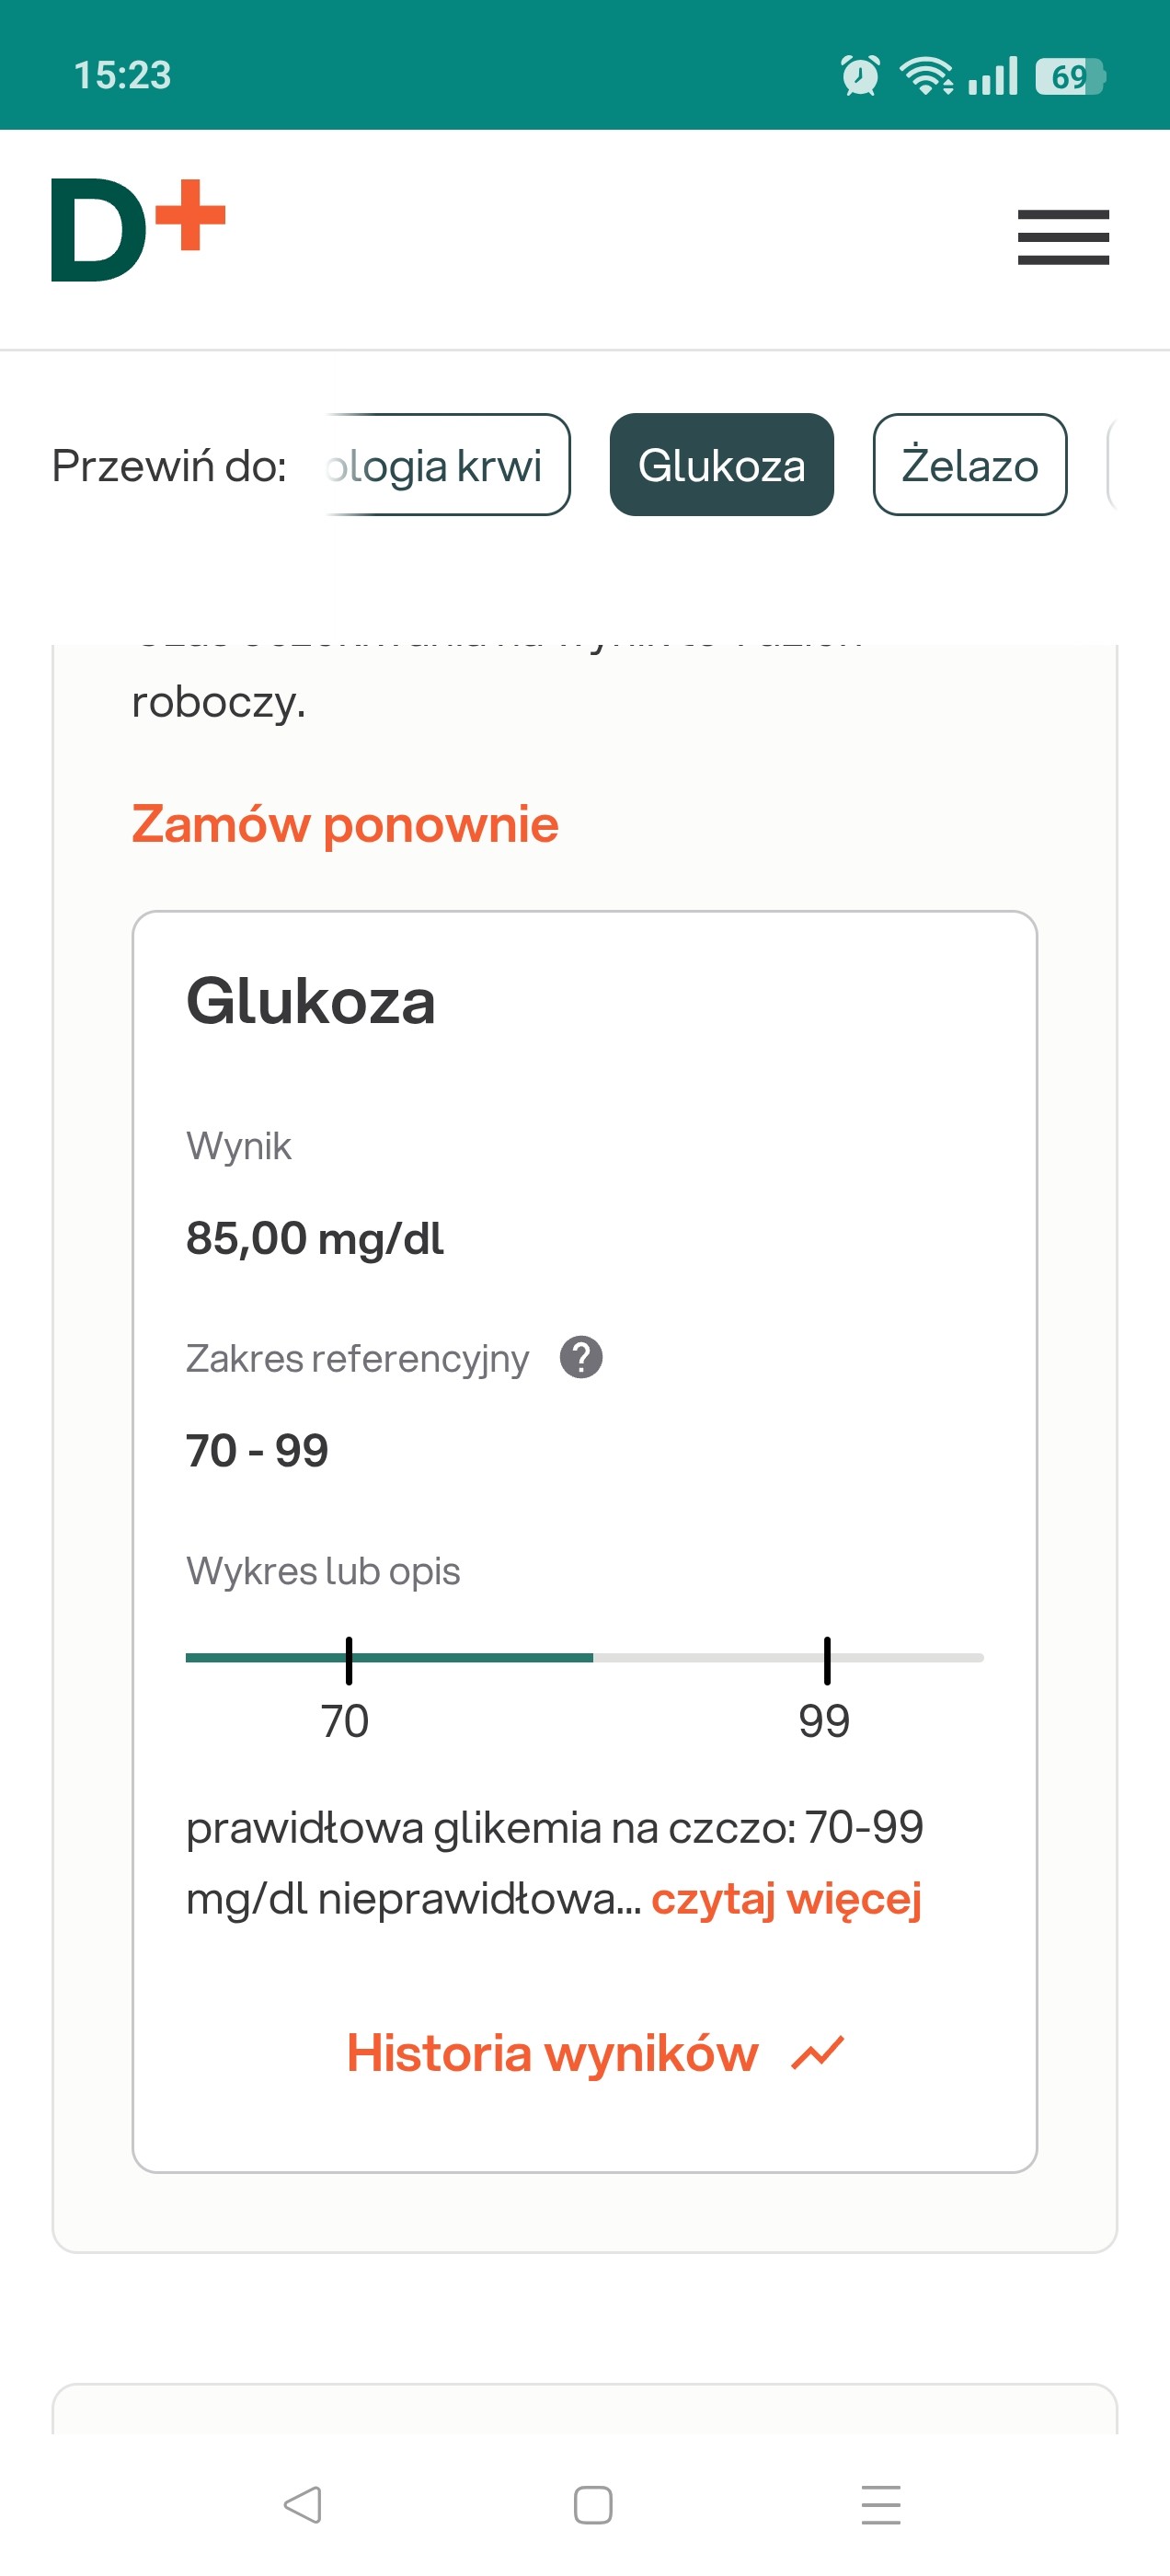Click the reference range help icon
Image resolution: width=1170 pixels, height=2576 pixels.
[581, 1358]
